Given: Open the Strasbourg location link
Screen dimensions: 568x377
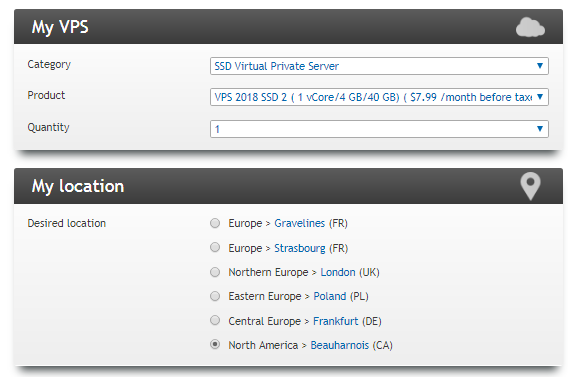Looking at the screenshot, I should point(300,248).
